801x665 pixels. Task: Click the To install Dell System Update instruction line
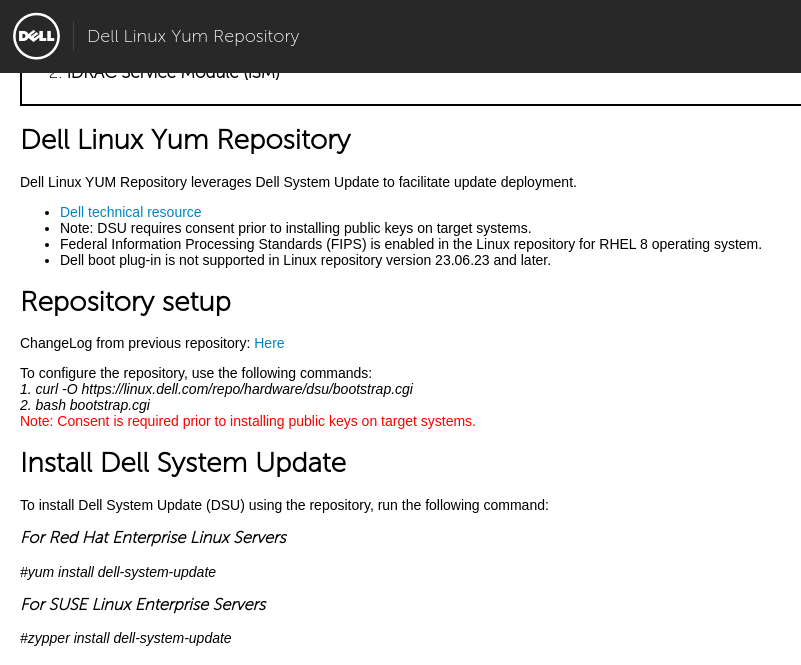coord(285,505)
